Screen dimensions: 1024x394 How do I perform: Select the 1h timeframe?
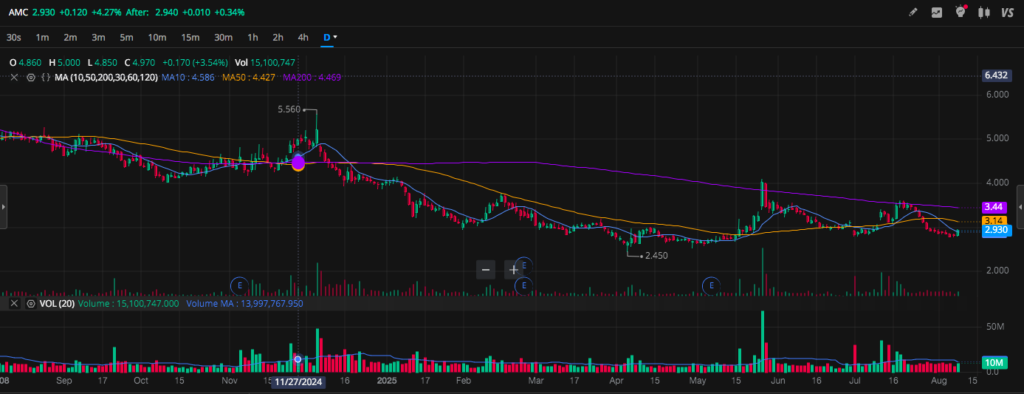(x=253, y=37)
